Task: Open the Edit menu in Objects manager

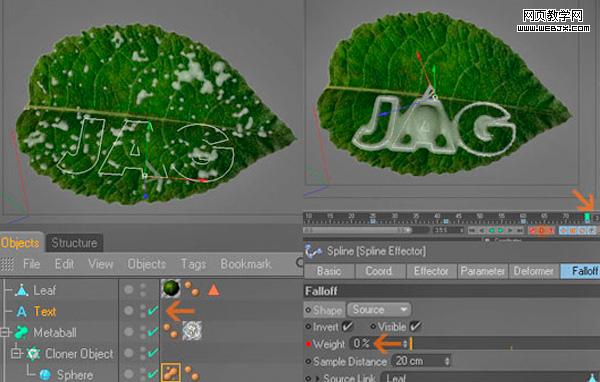Action: 64,264
